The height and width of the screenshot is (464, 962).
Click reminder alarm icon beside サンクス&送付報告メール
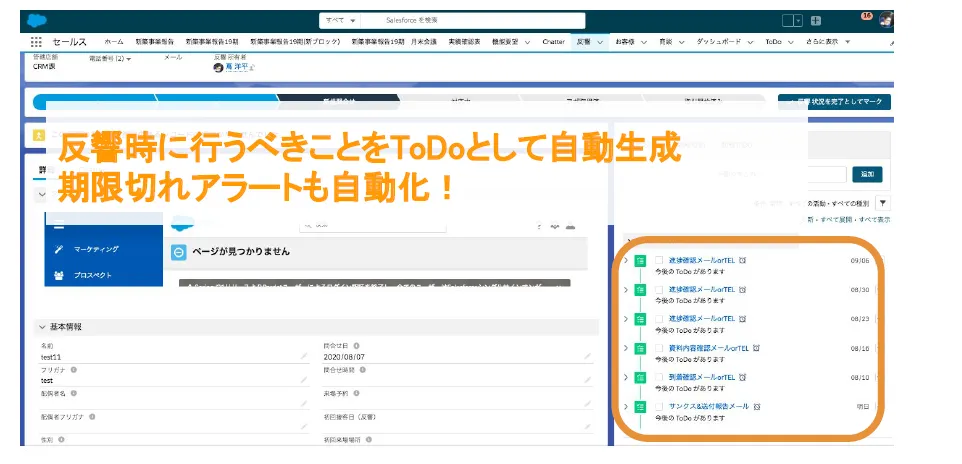point(757,407)
